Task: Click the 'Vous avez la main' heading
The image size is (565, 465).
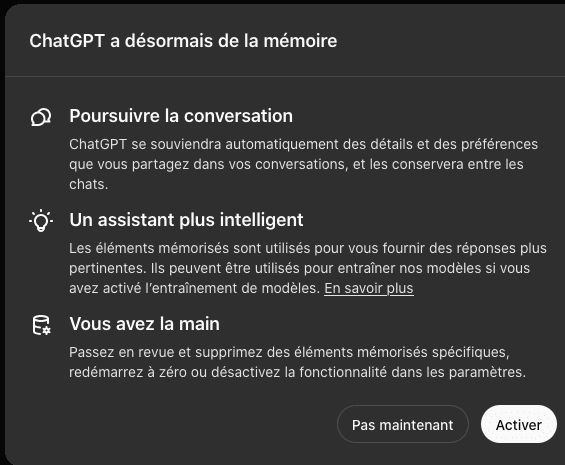Action: click(144, 324)
